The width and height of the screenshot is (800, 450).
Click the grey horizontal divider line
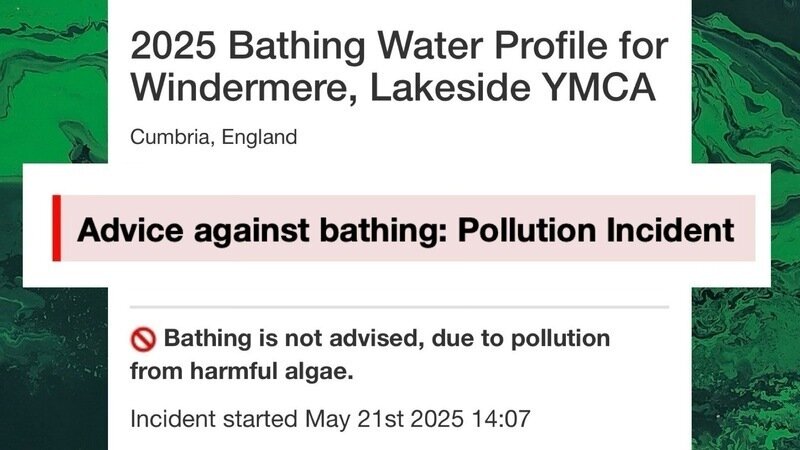point(400,306)
